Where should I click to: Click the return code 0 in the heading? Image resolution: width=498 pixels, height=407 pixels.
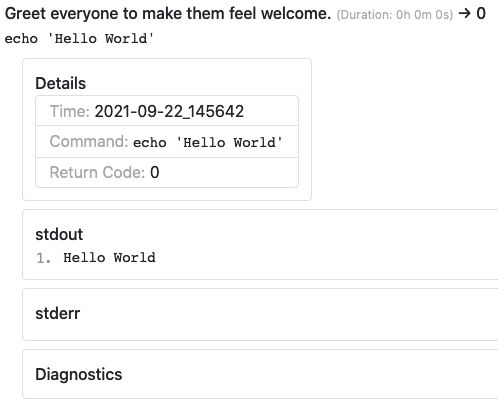(x=481, y=14)
